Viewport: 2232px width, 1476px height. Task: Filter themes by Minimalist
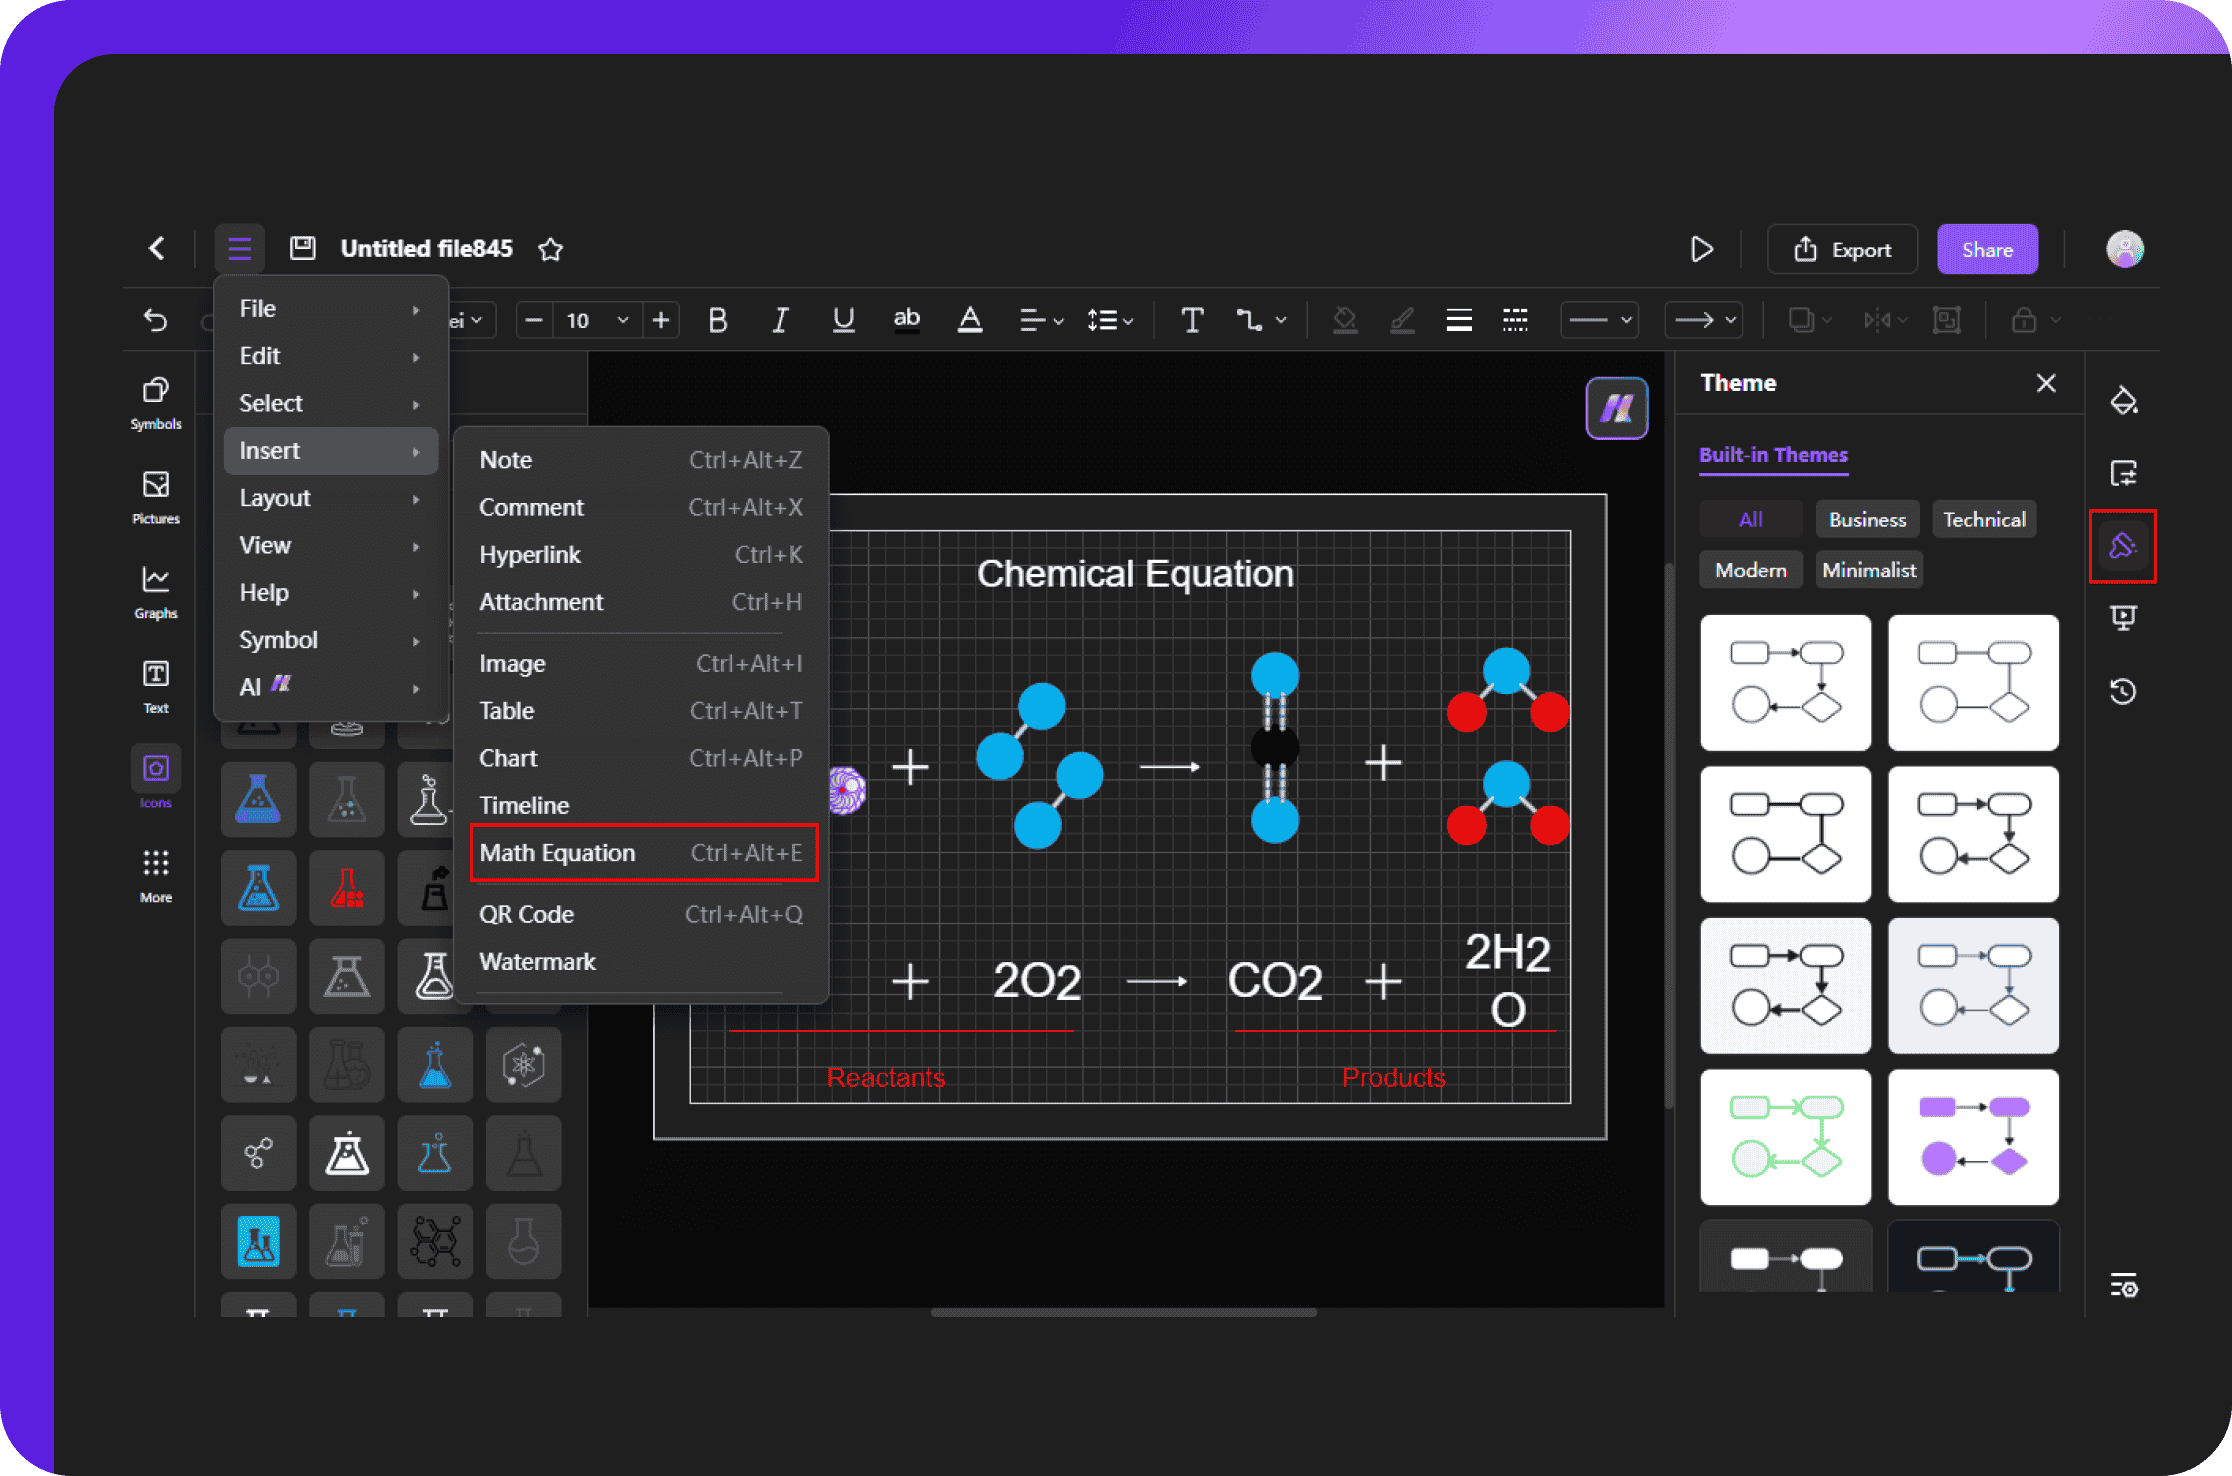[1869, 570]
